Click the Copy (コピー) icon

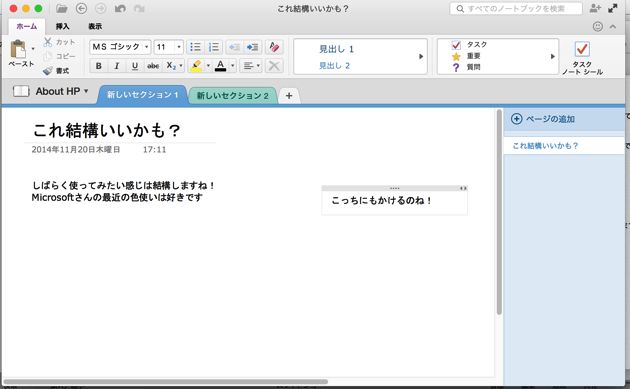pyautogui.click(x=48, y=56)
